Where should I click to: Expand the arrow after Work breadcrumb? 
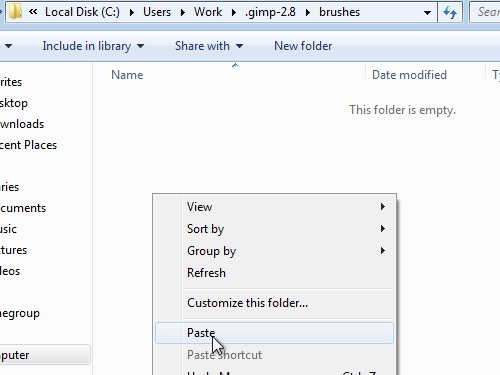234,13
